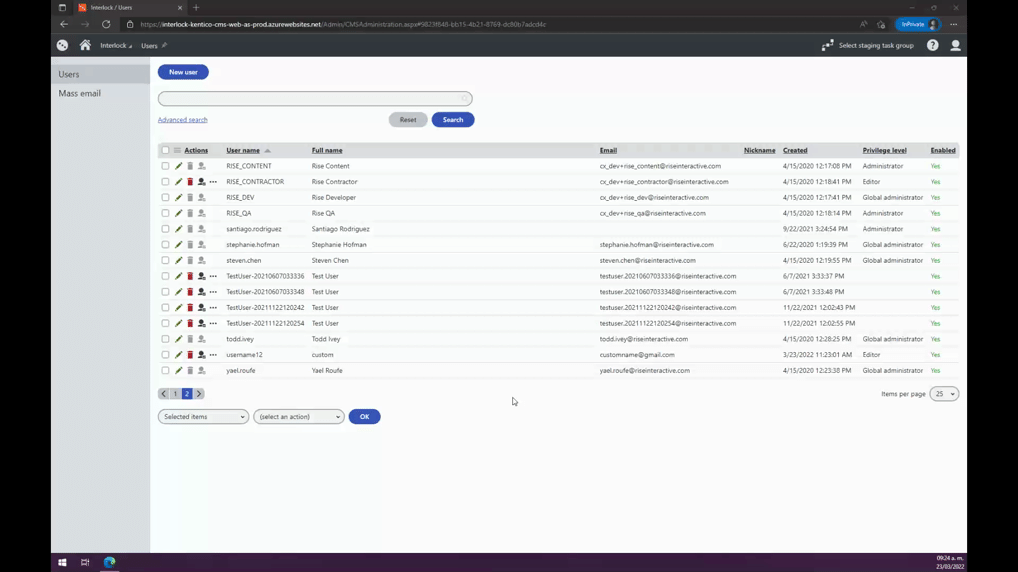Delete TestUser-20211122120254 with trash icon

(x=190, y=323)
